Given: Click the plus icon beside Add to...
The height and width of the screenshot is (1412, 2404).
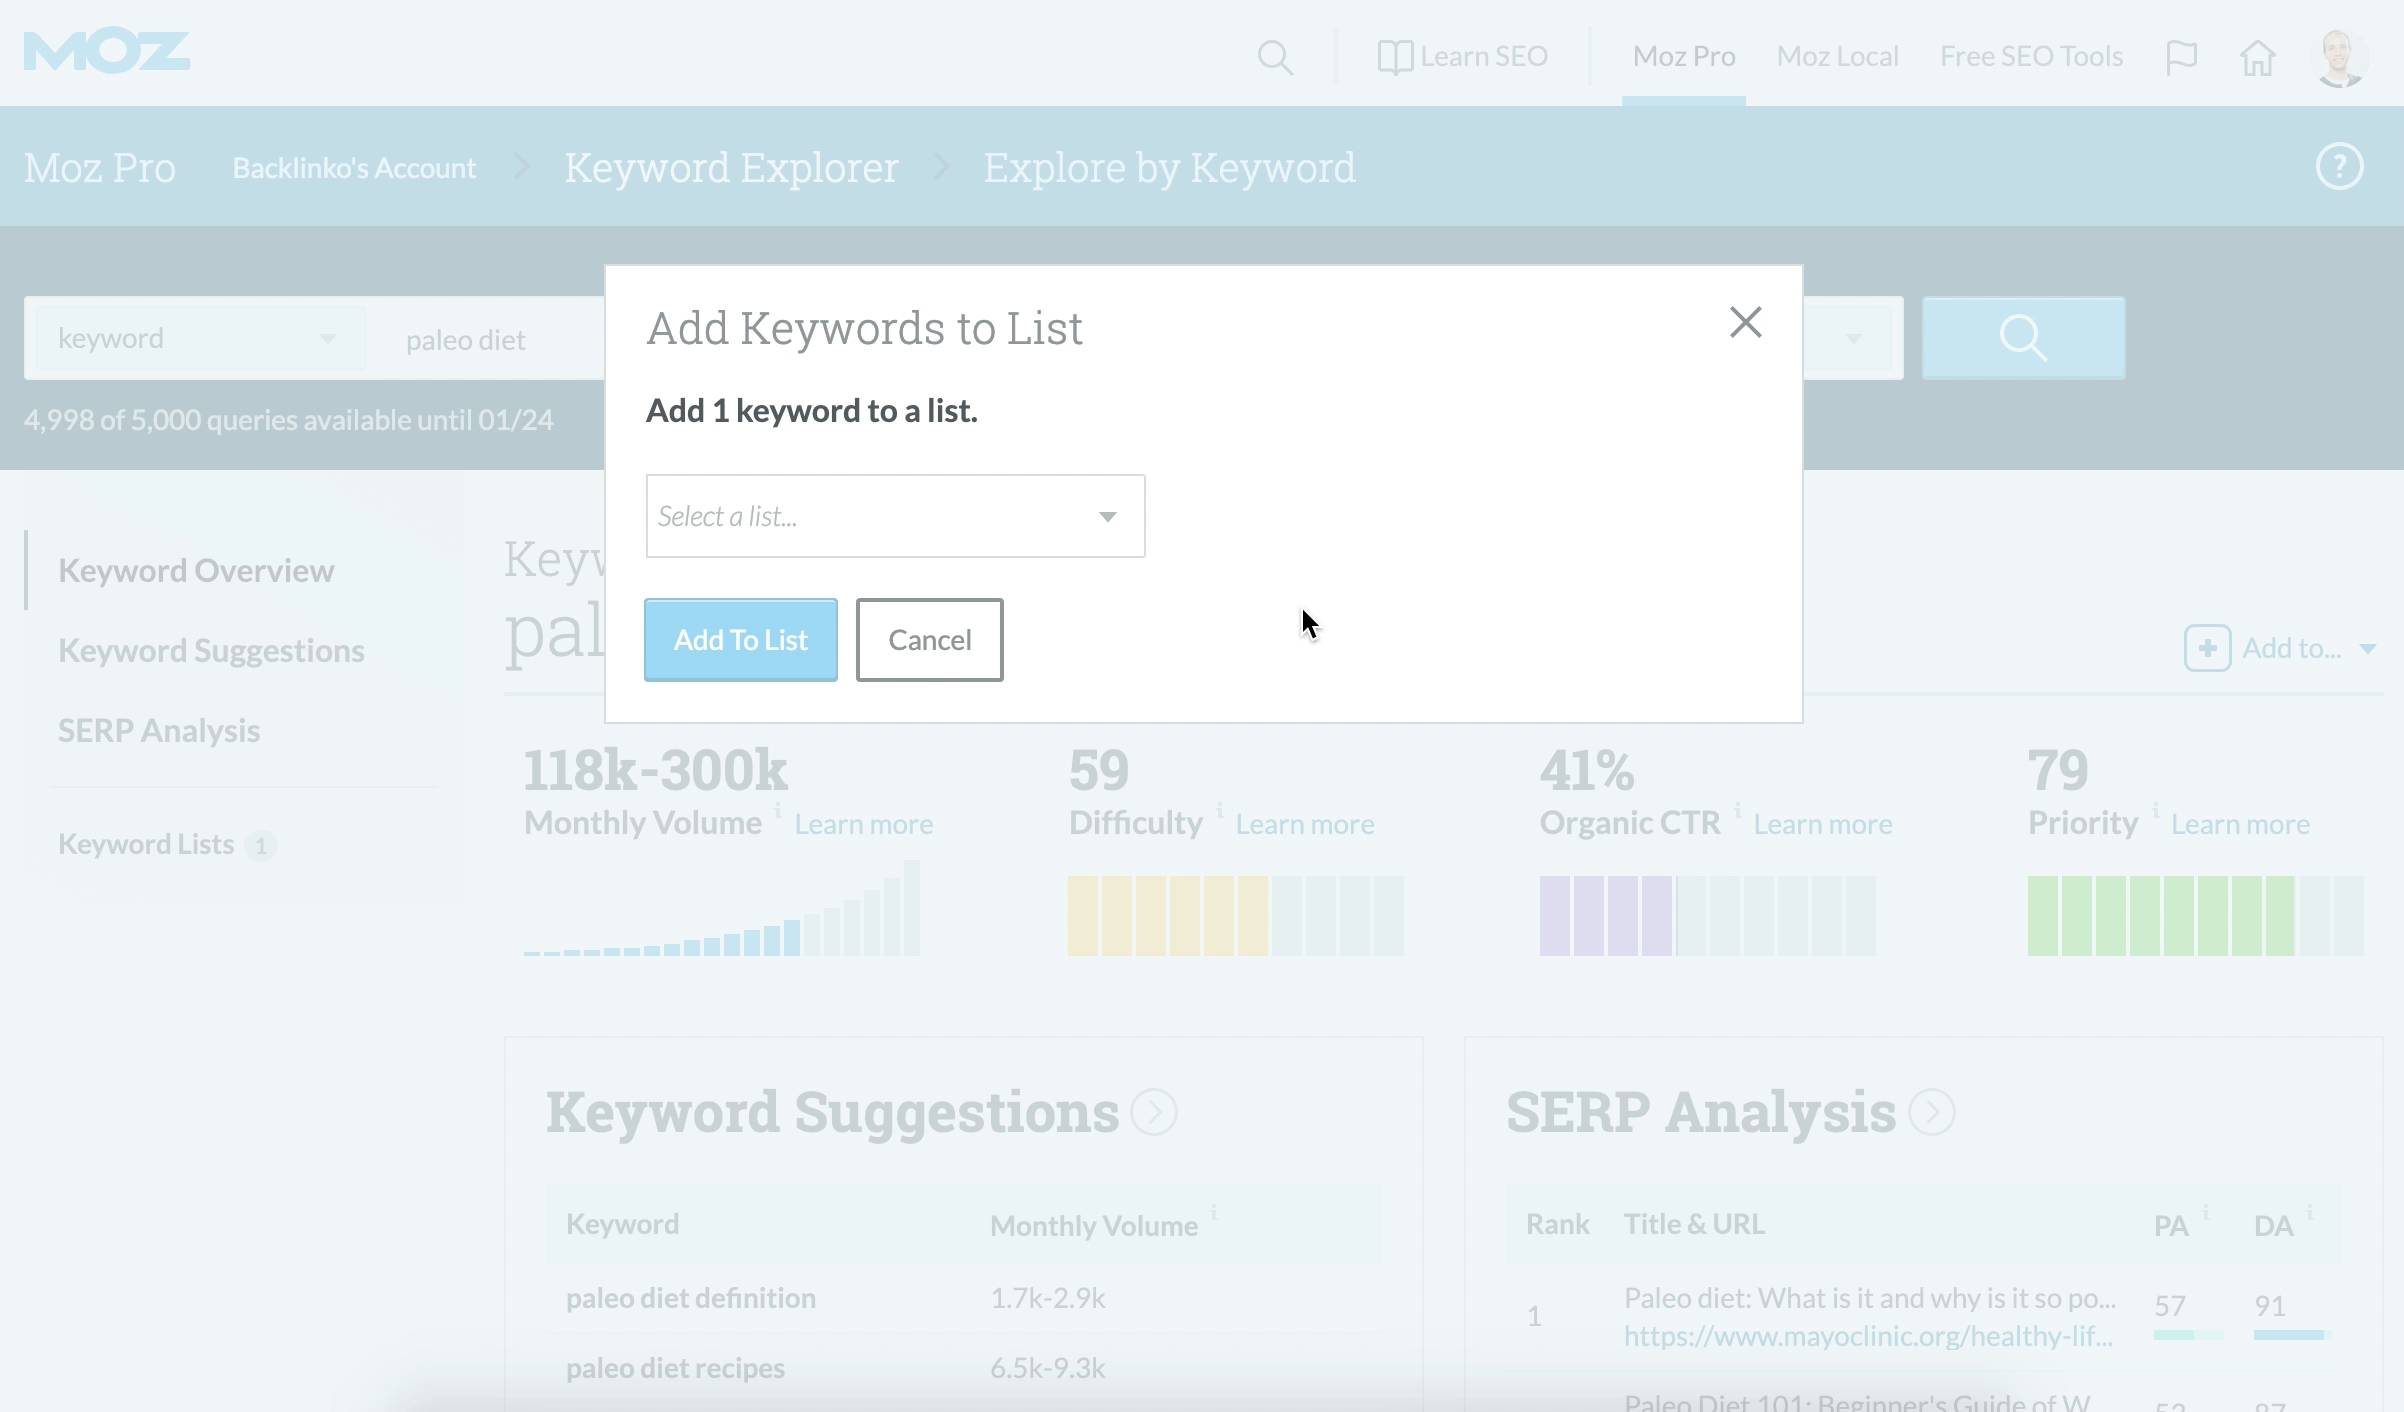Looking at the screenshot, I should point(2207,649).
